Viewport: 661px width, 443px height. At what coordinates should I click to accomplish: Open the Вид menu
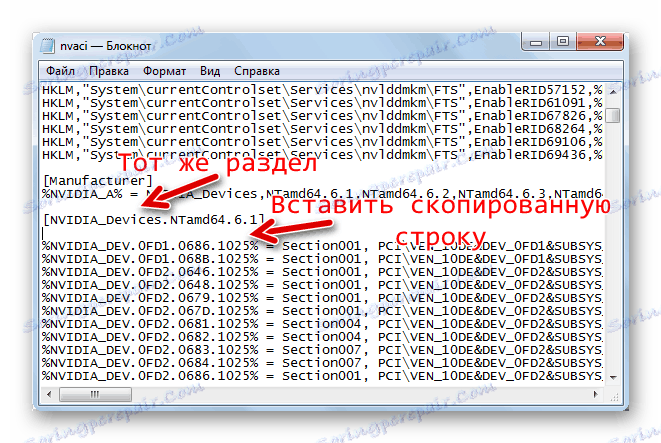click(210, 71)
